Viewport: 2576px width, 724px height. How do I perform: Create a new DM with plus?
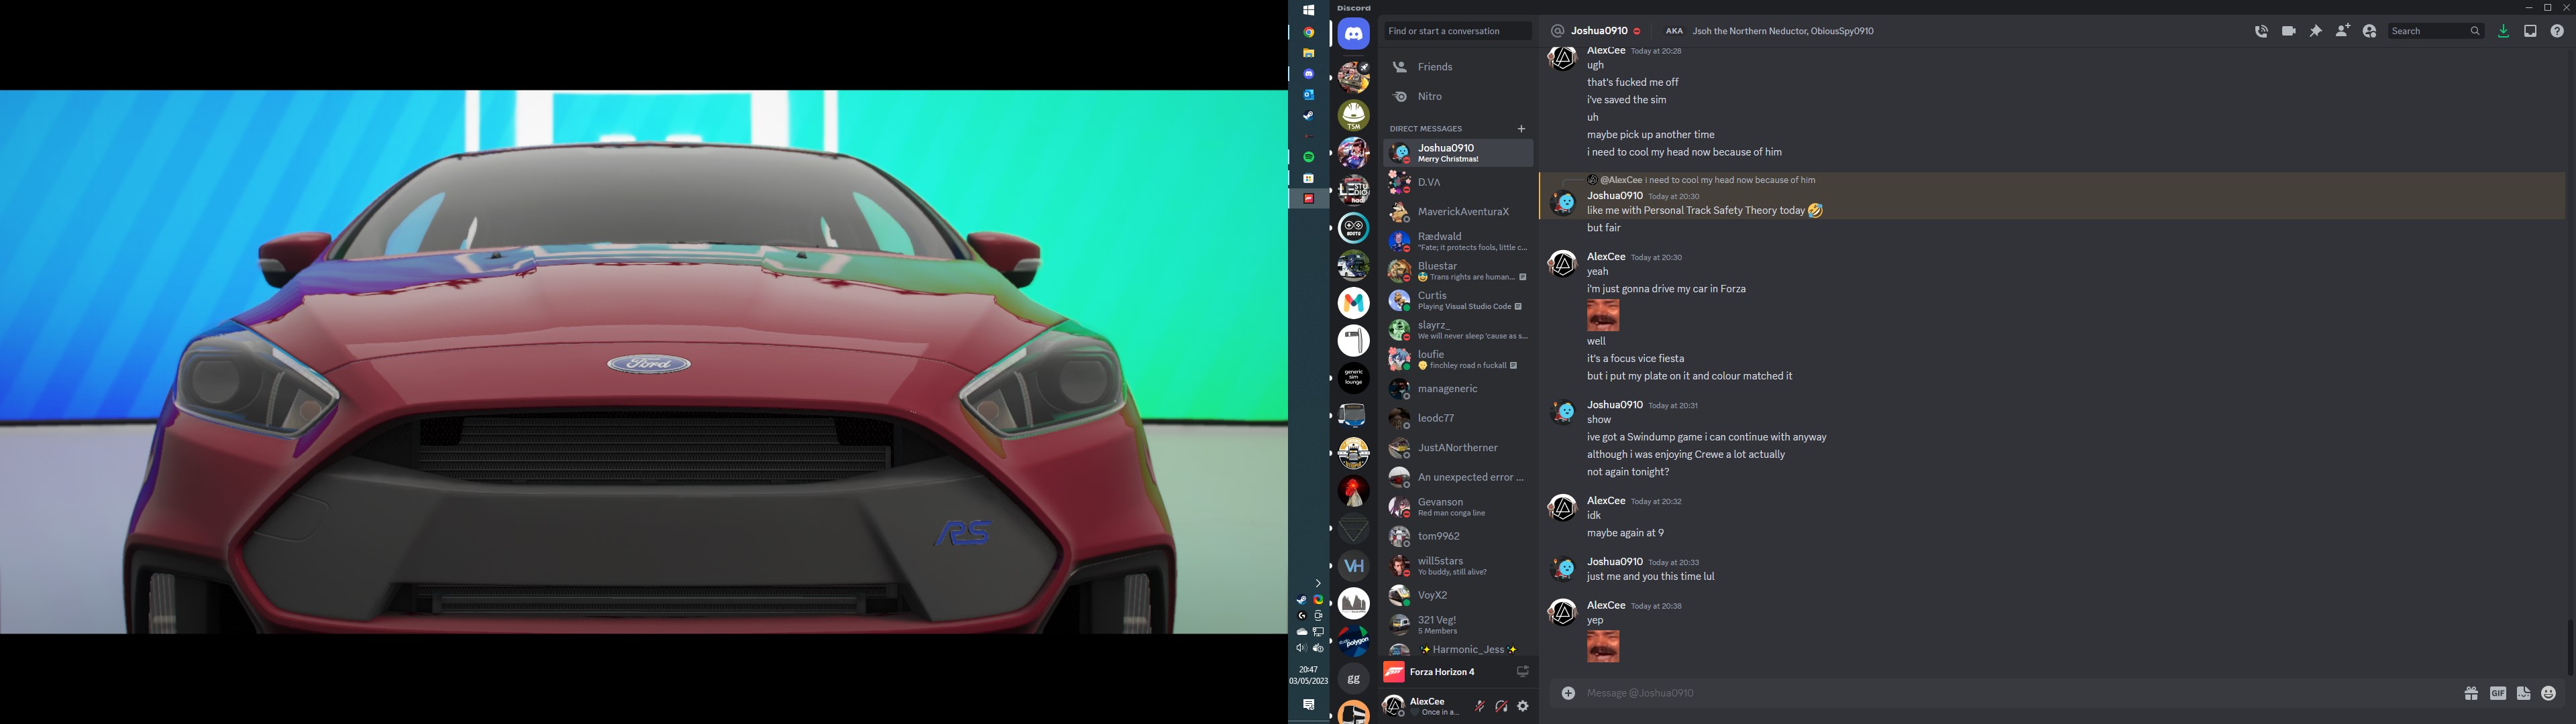1521,129
